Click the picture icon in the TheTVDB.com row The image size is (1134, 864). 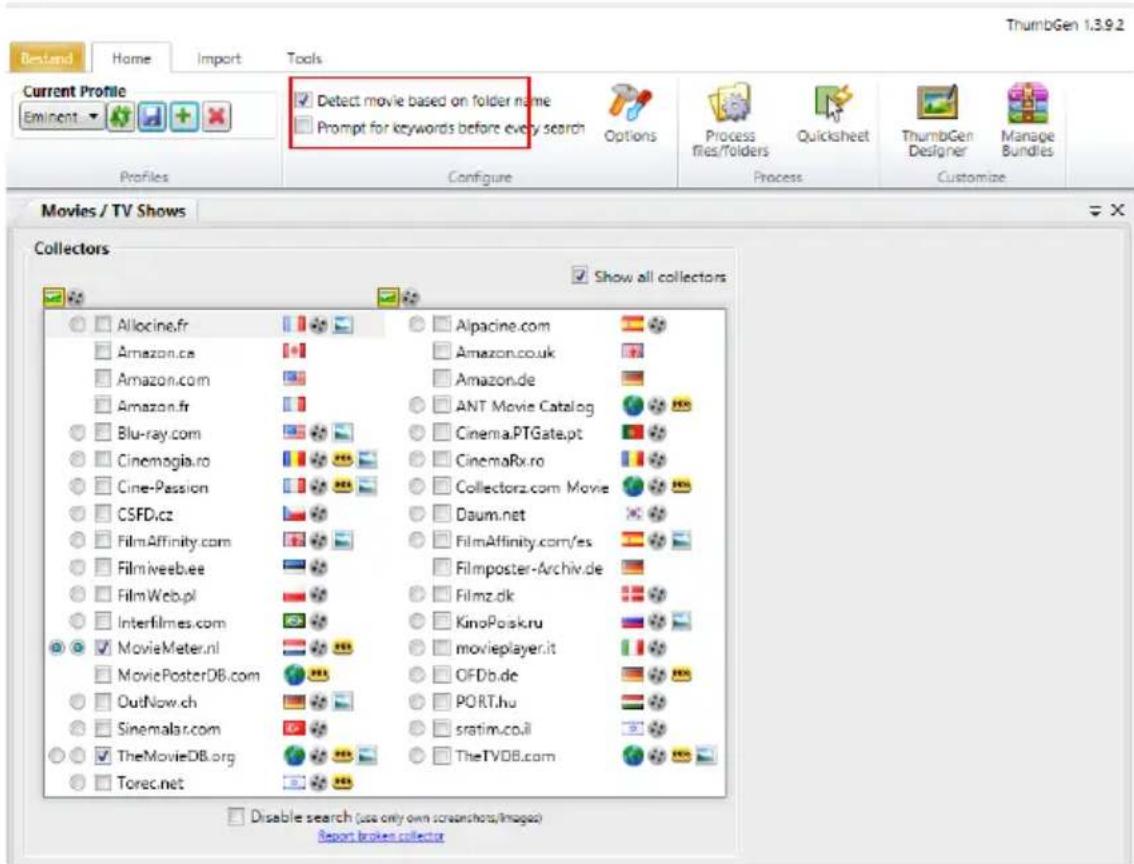pyautogui.click(x=705, y=756)
